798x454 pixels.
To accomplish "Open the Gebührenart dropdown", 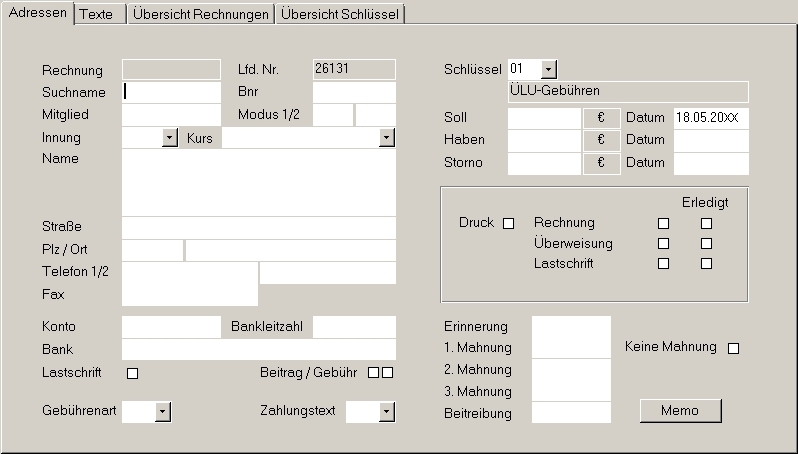I will [163, 411].
